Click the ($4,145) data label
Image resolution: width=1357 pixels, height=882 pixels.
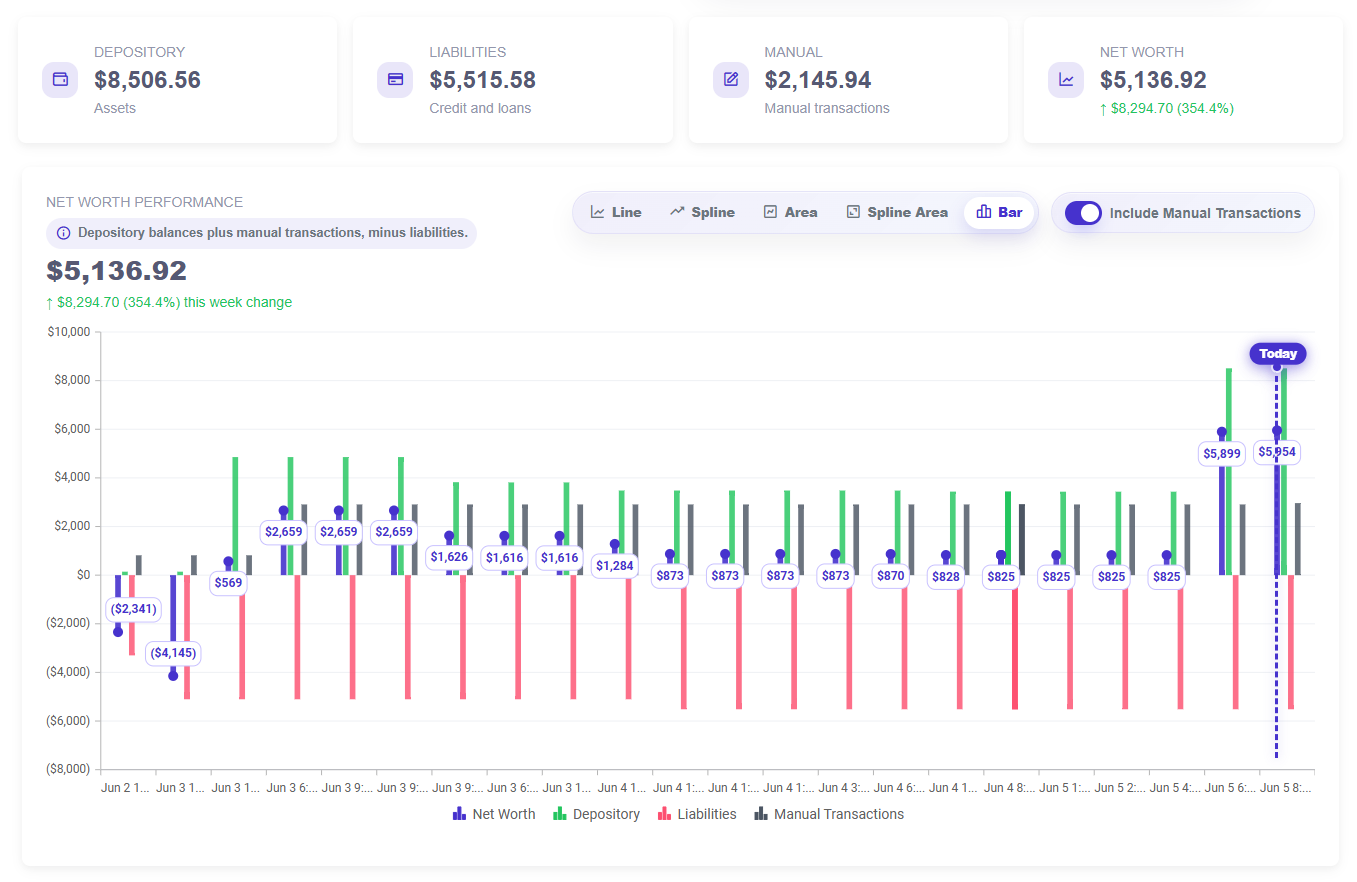173,653
